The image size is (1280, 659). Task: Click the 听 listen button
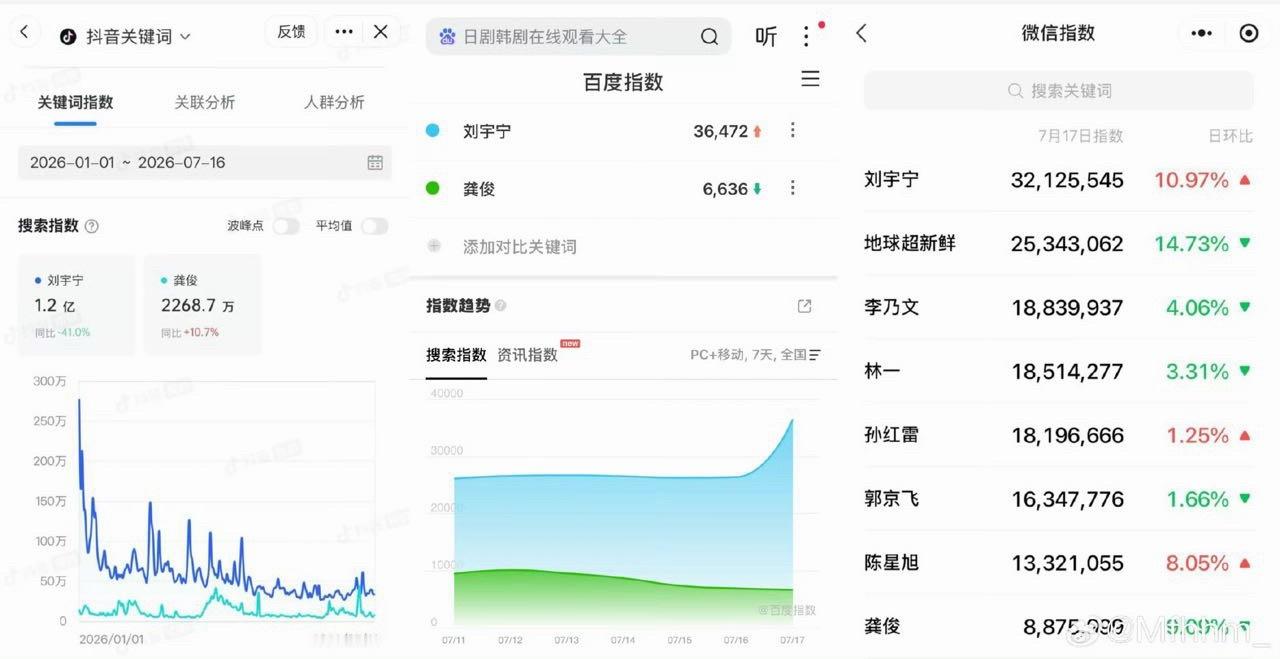[x=766, y=37]
